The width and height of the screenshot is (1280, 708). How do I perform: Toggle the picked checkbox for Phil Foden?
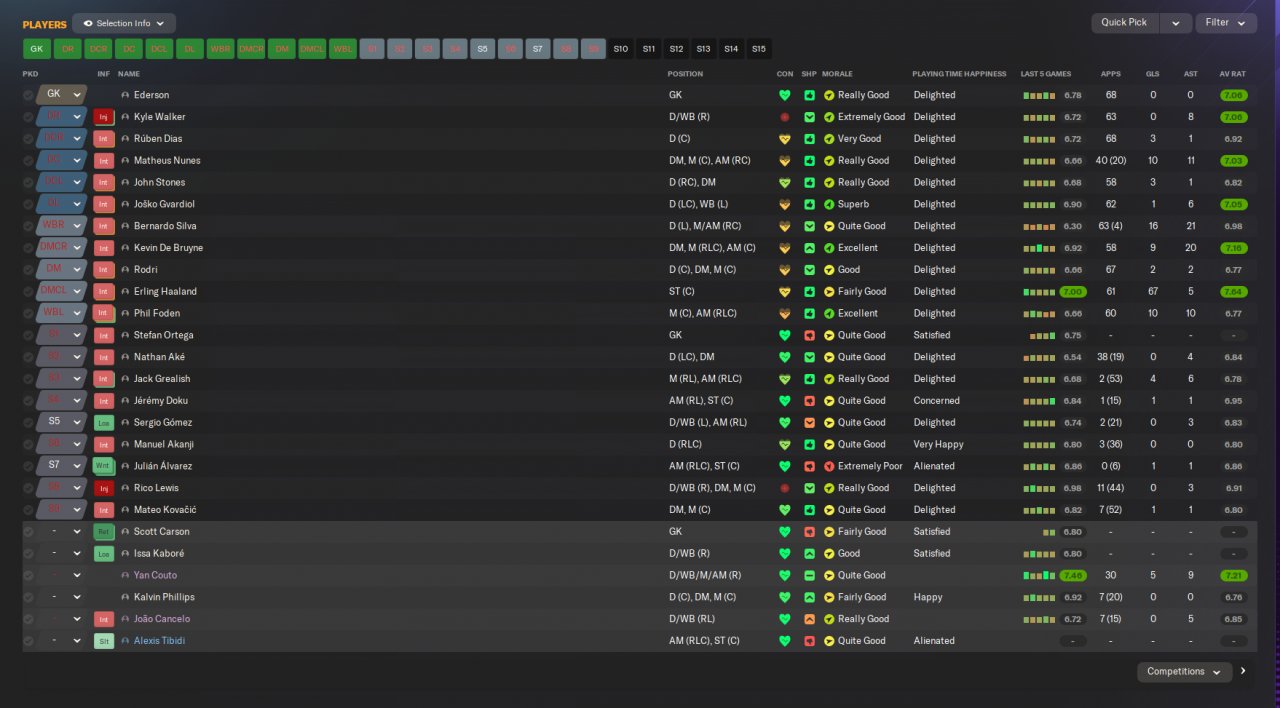click(28, 313)
